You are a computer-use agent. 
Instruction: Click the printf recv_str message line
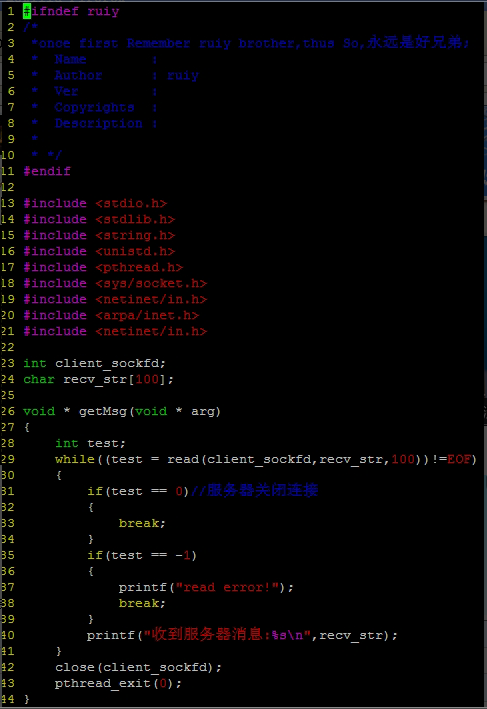click(x=242, y=635)
